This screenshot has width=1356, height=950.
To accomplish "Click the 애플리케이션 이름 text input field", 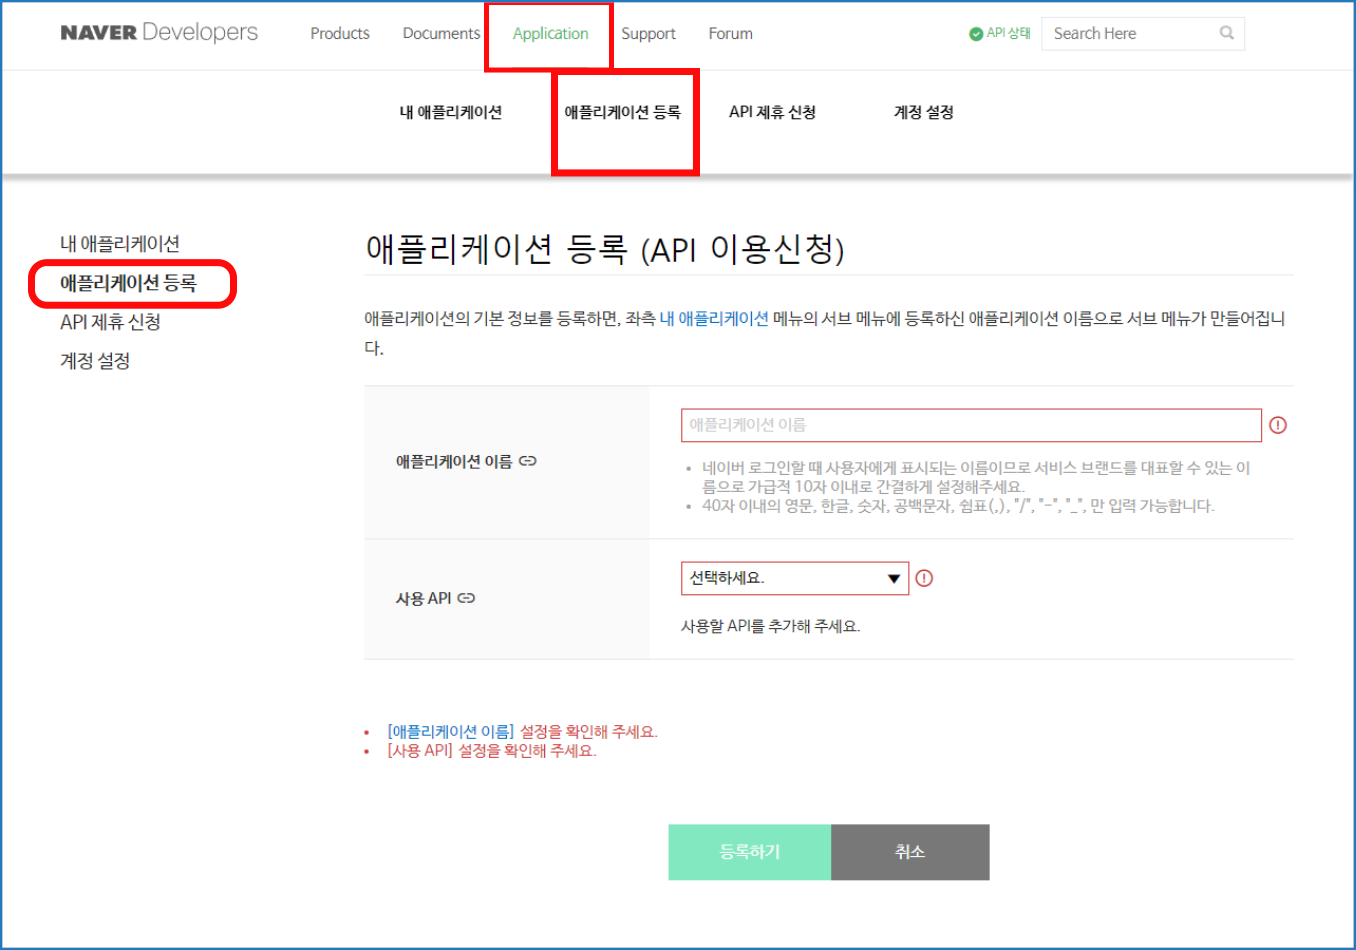I will [x=970, y=425].
